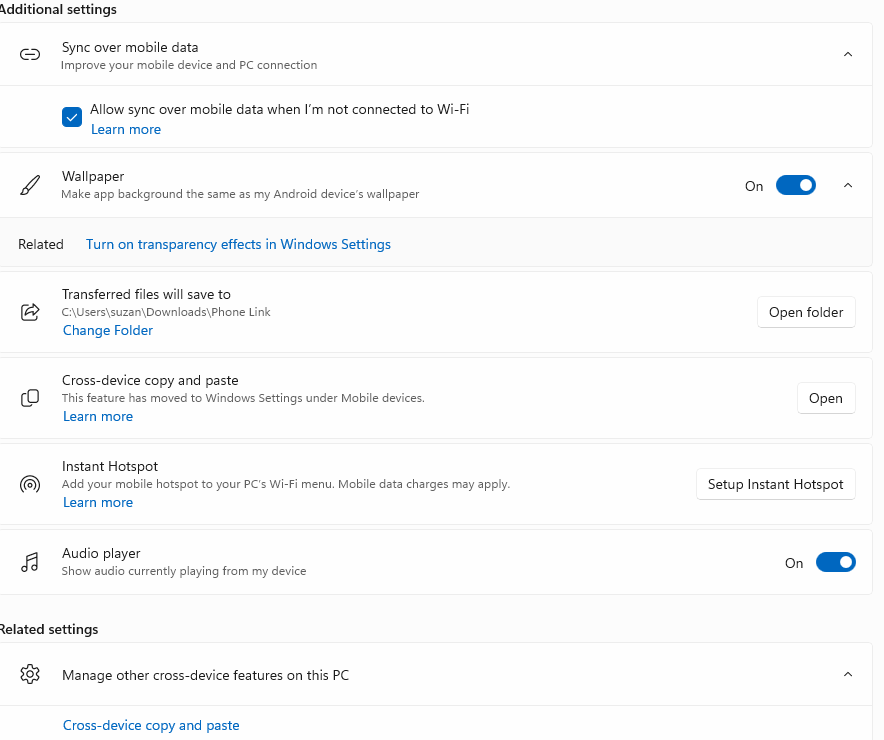
Task: Click the On label next to Audio player toggle
Action: coord(794,564)
